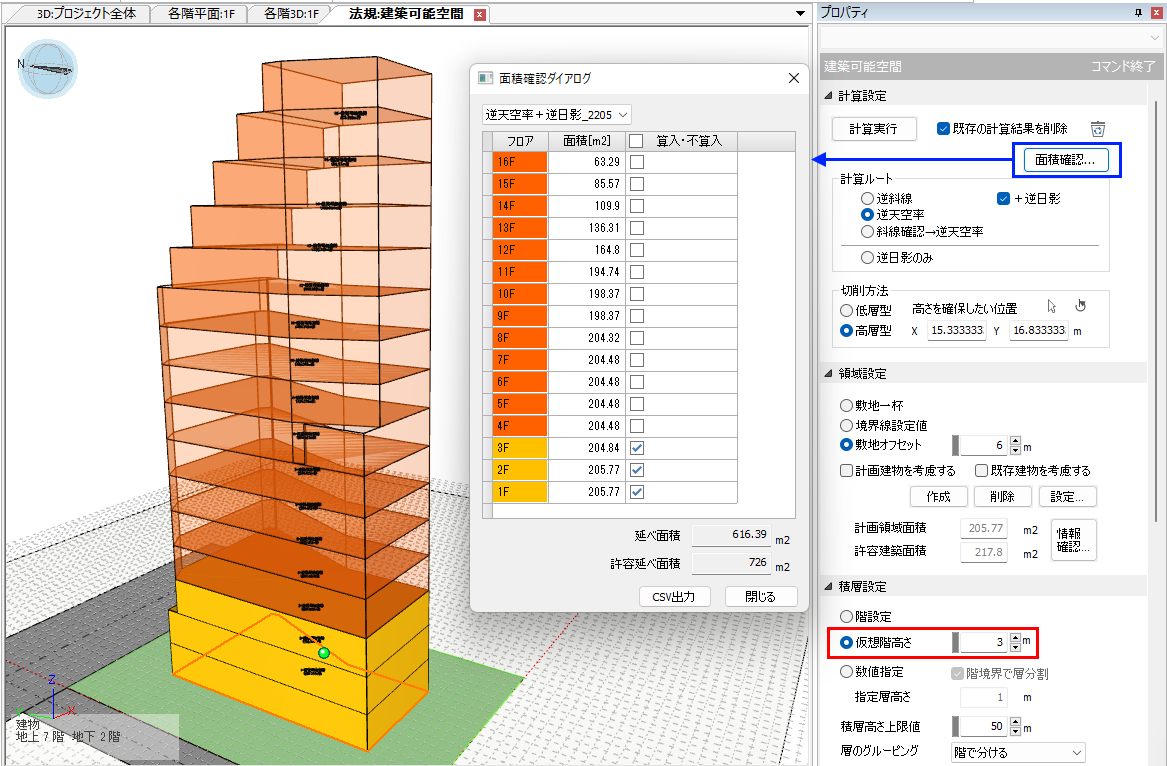Increase 敷地オフセット value with up stepper
The height and width of the screenshot is (766, 1167).
coord(1015,441)
